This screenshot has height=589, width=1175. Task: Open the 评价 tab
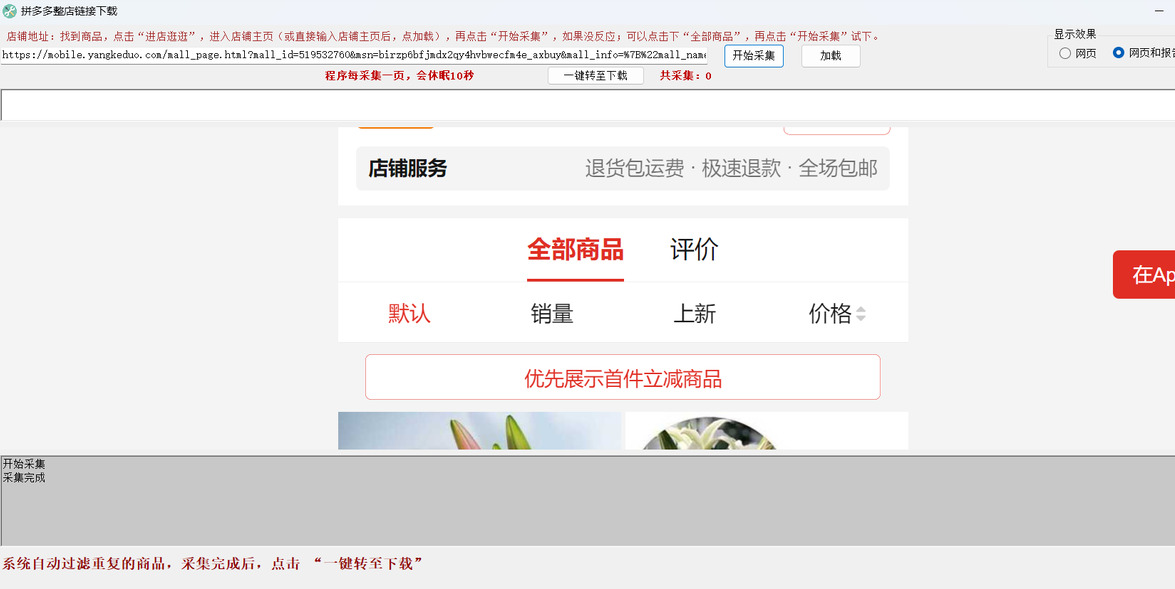coord(694,250)
